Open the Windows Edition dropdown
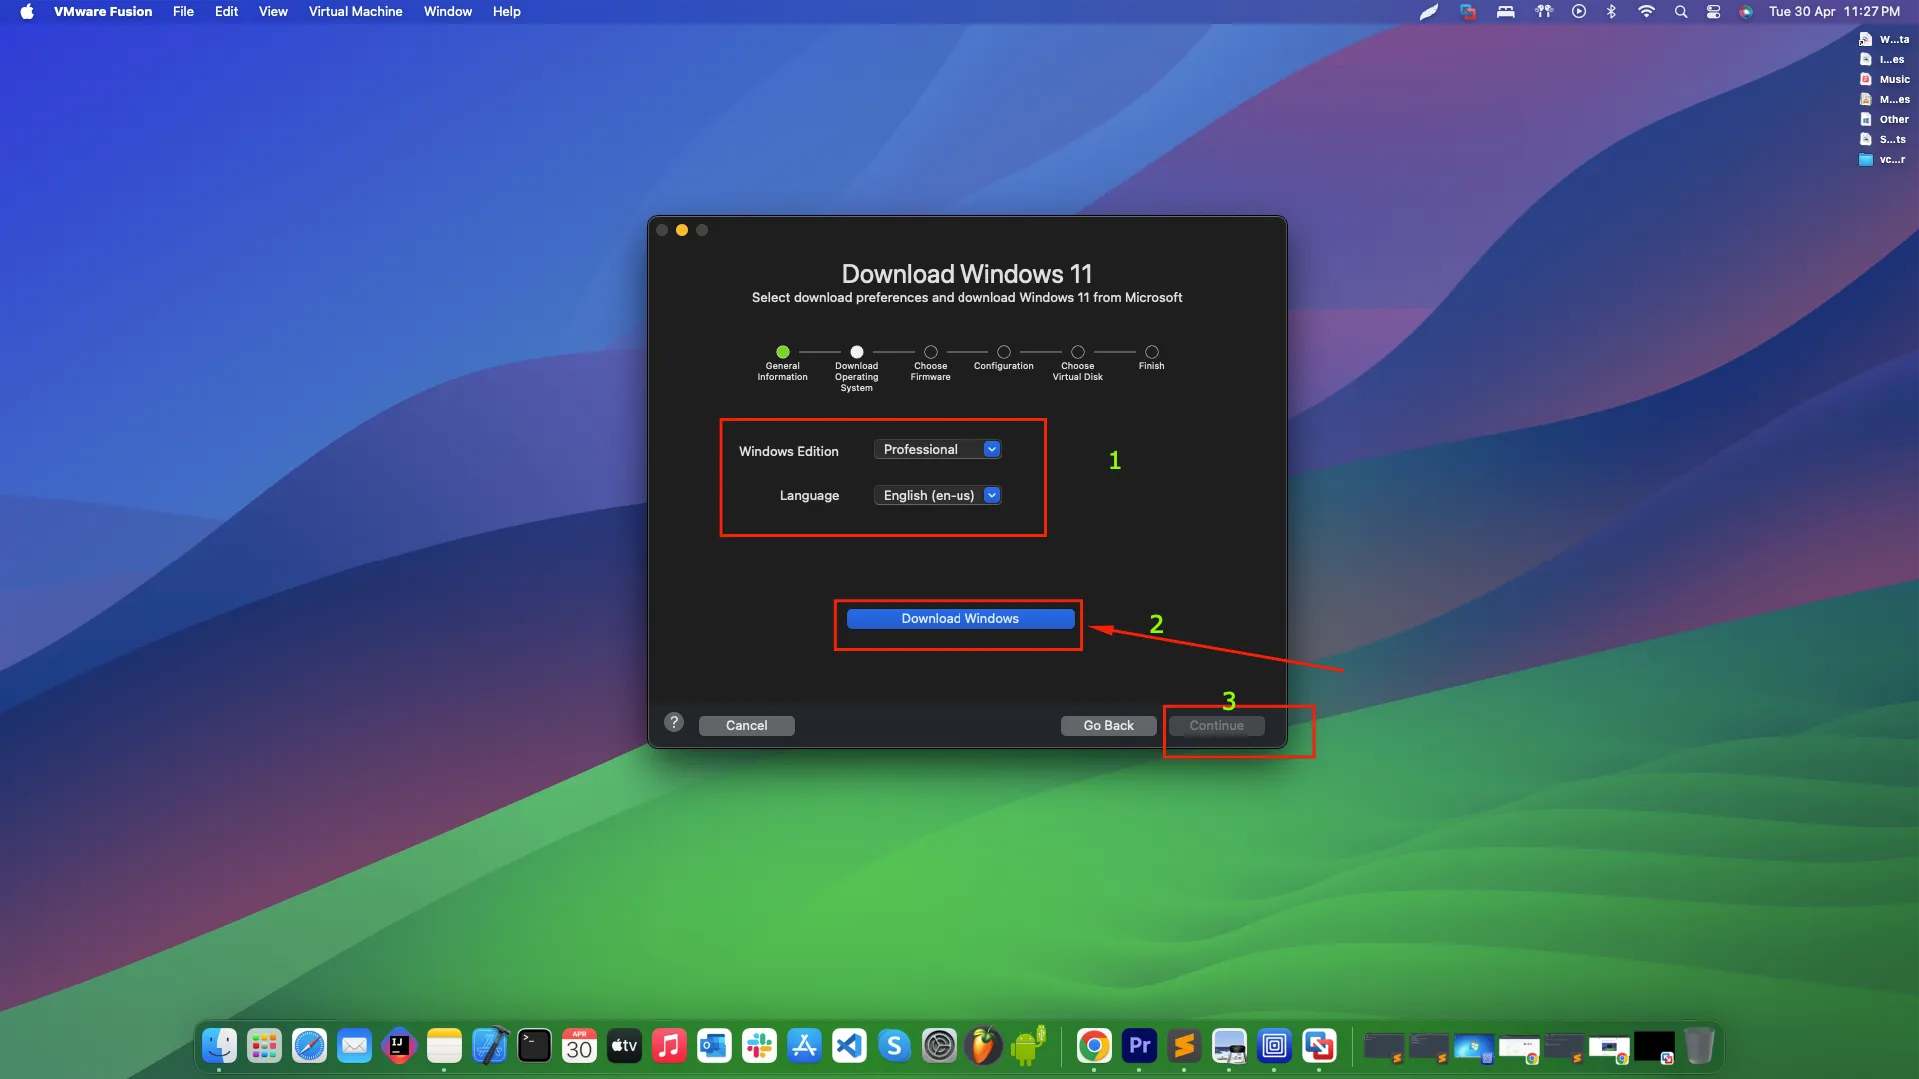The height and width of the screenshot is (1079, 1919). pyautogui.click(x=937, y=449)
